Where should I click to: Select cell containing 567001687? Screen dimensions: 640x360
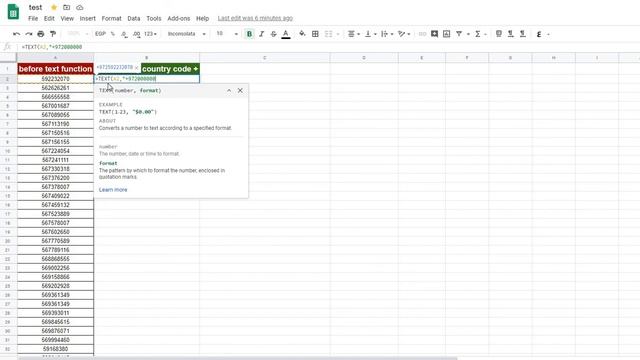tap(56, 106)
